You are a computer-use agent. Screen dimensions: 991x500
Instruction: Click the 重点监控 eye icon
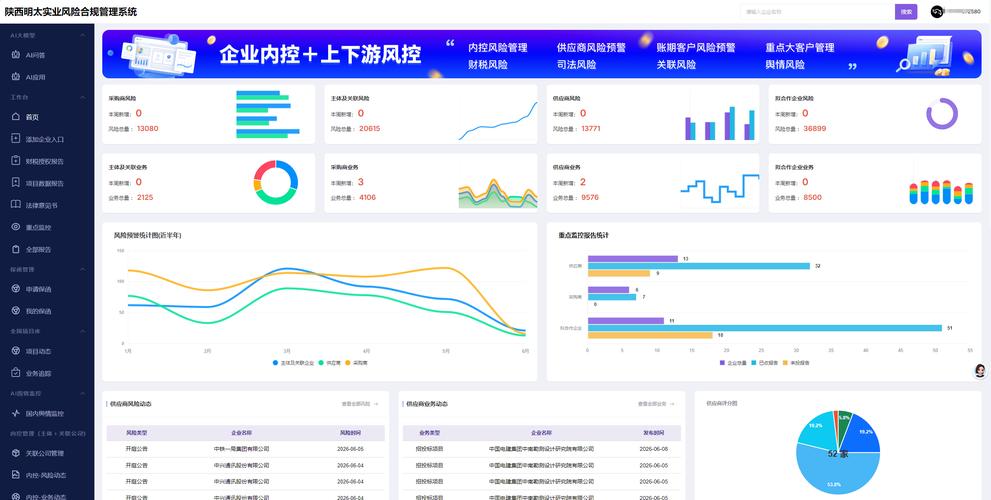point(16,227)
